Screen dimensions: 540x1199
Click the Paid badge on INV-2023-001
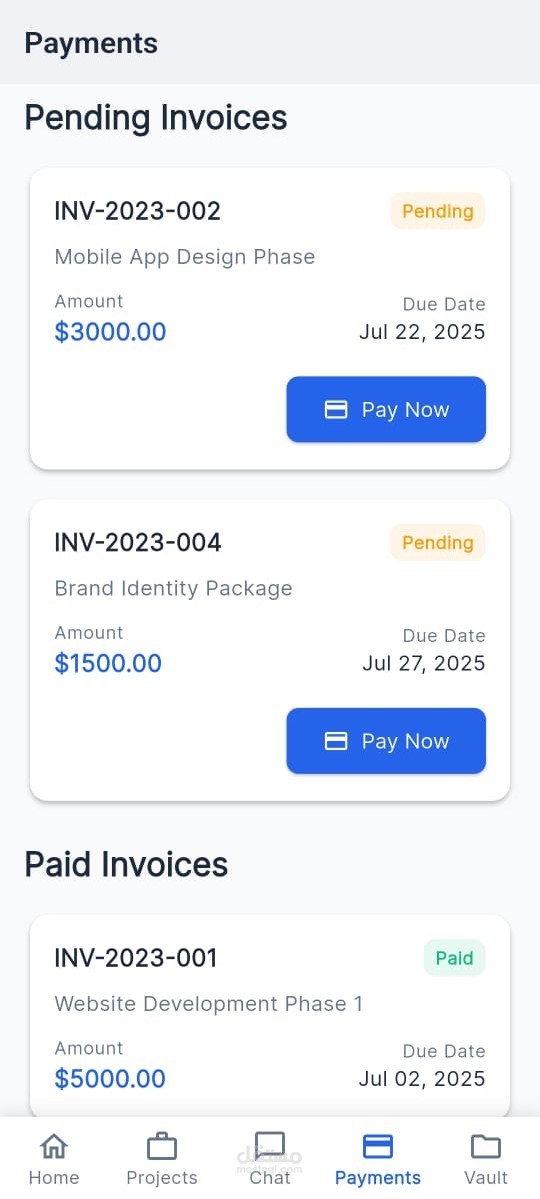pyautogui.click(x=454, y=958)
